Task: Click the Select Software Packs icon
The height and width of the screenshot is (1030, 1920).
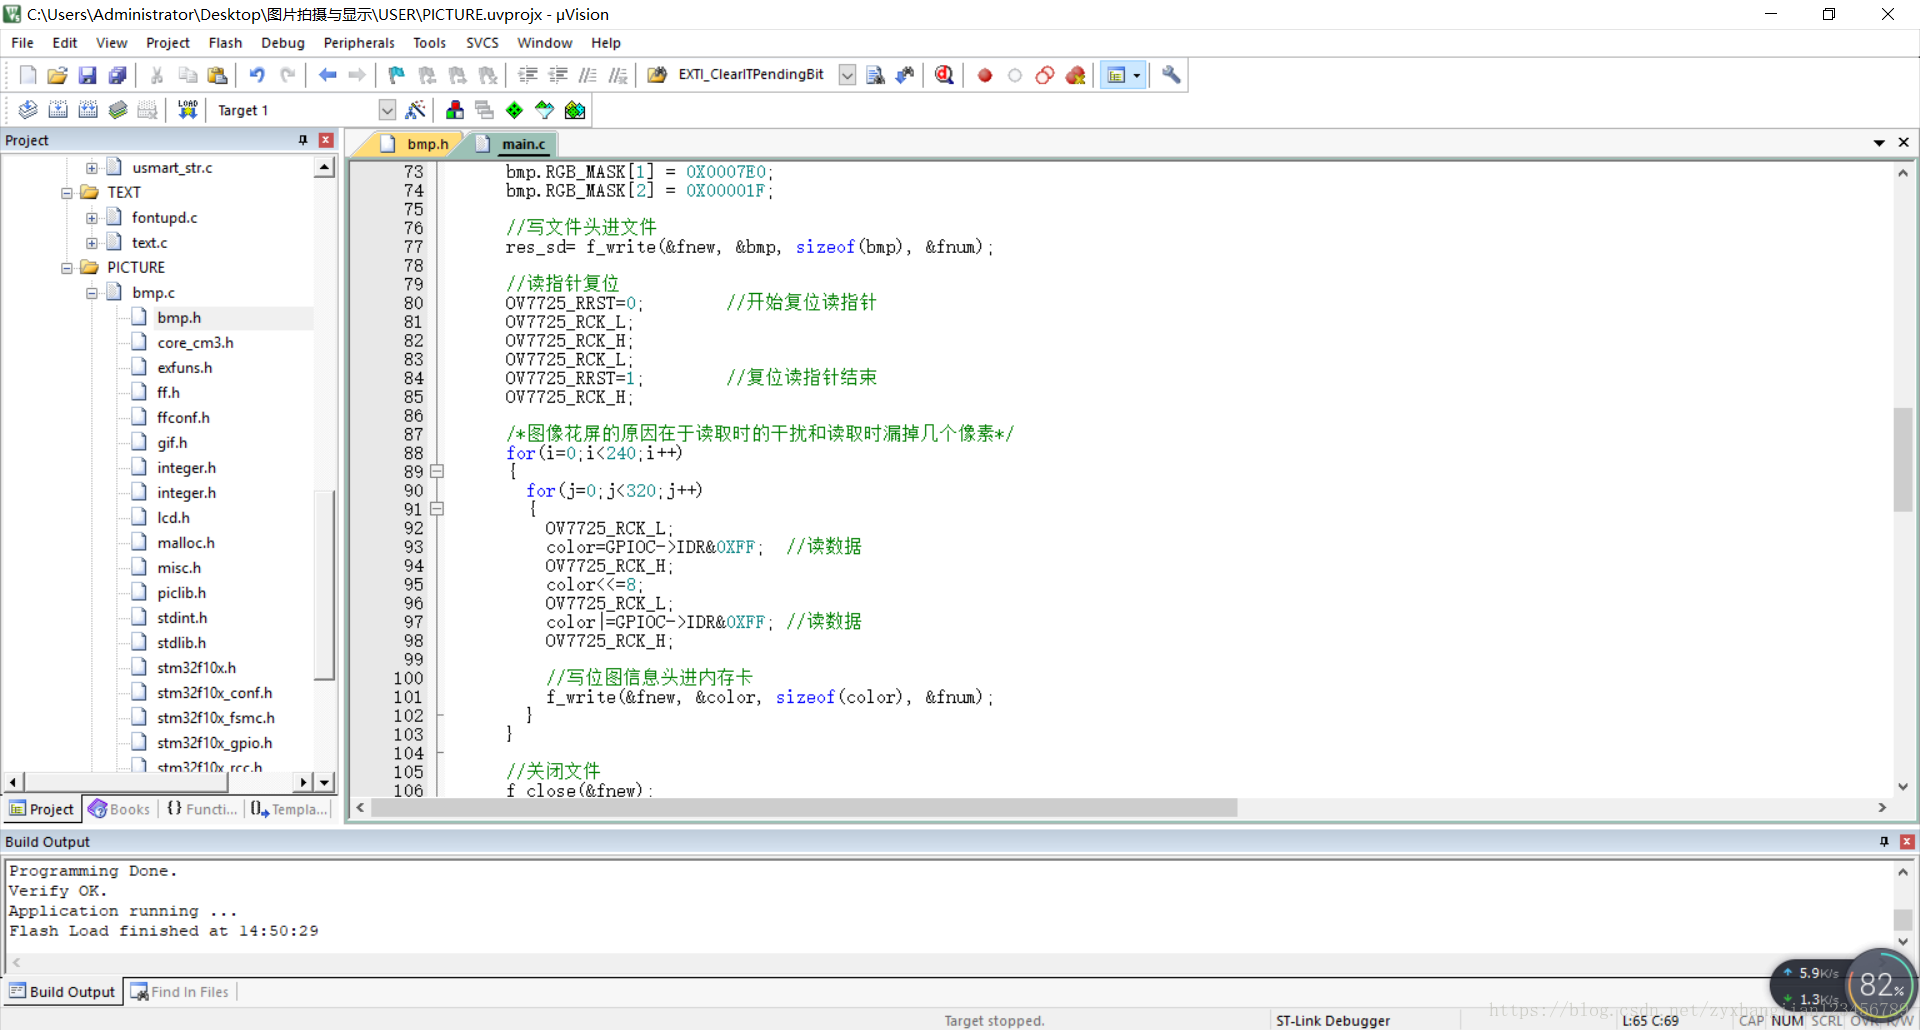Action: 544,110
